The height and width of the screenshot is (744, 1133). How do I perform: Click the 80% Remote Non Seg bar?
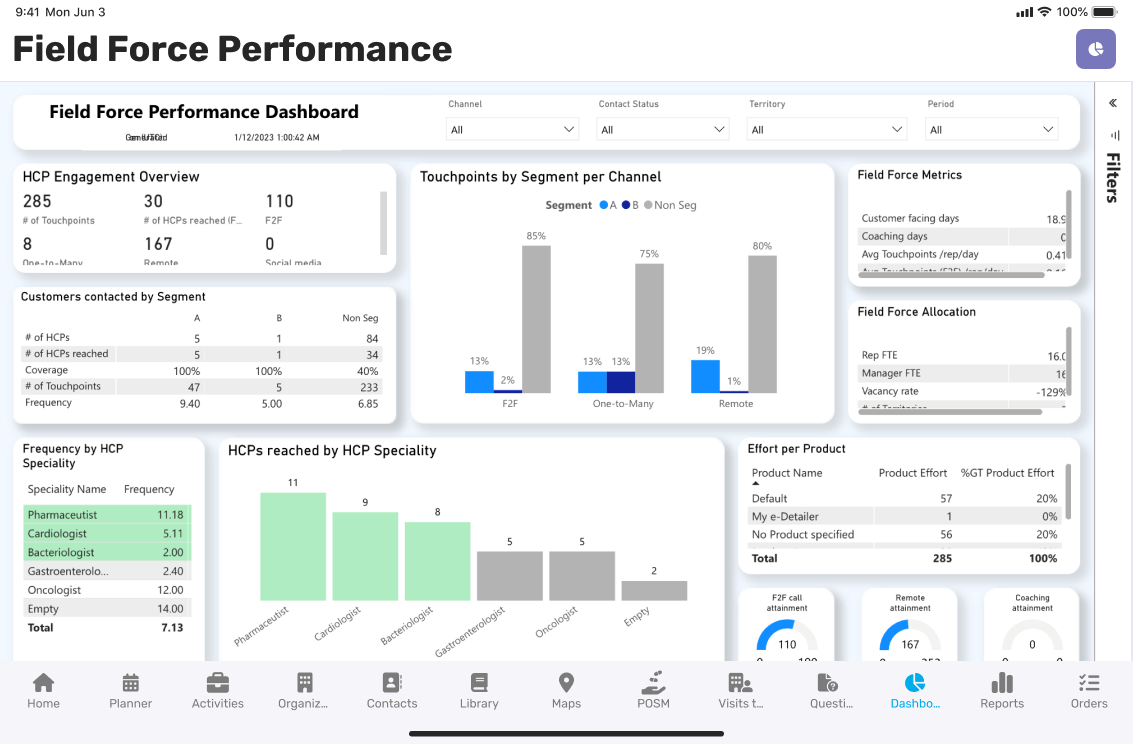[762, 324]
